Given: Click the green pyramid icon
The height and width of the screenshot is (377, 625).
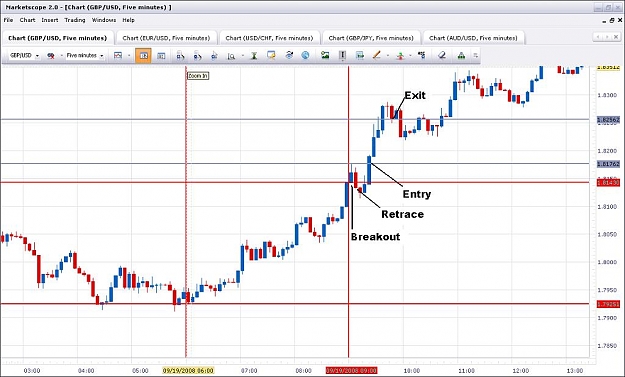Looking at the screenshot, I should point(461,55).
